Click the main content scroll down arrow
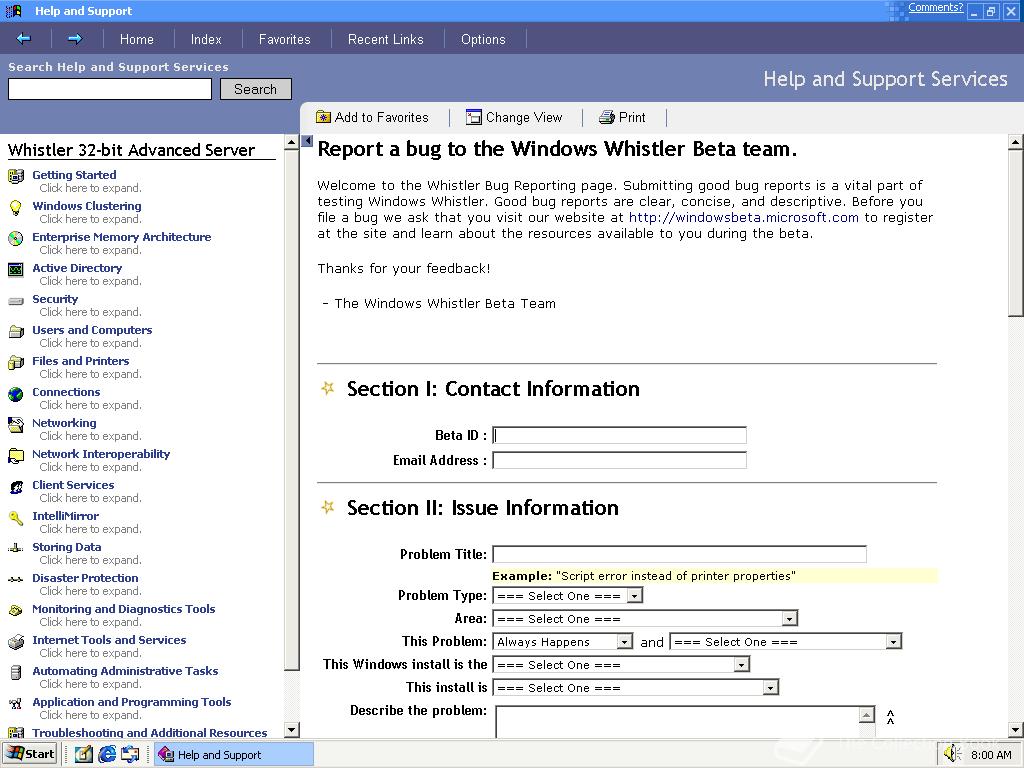 (1016, 729)
